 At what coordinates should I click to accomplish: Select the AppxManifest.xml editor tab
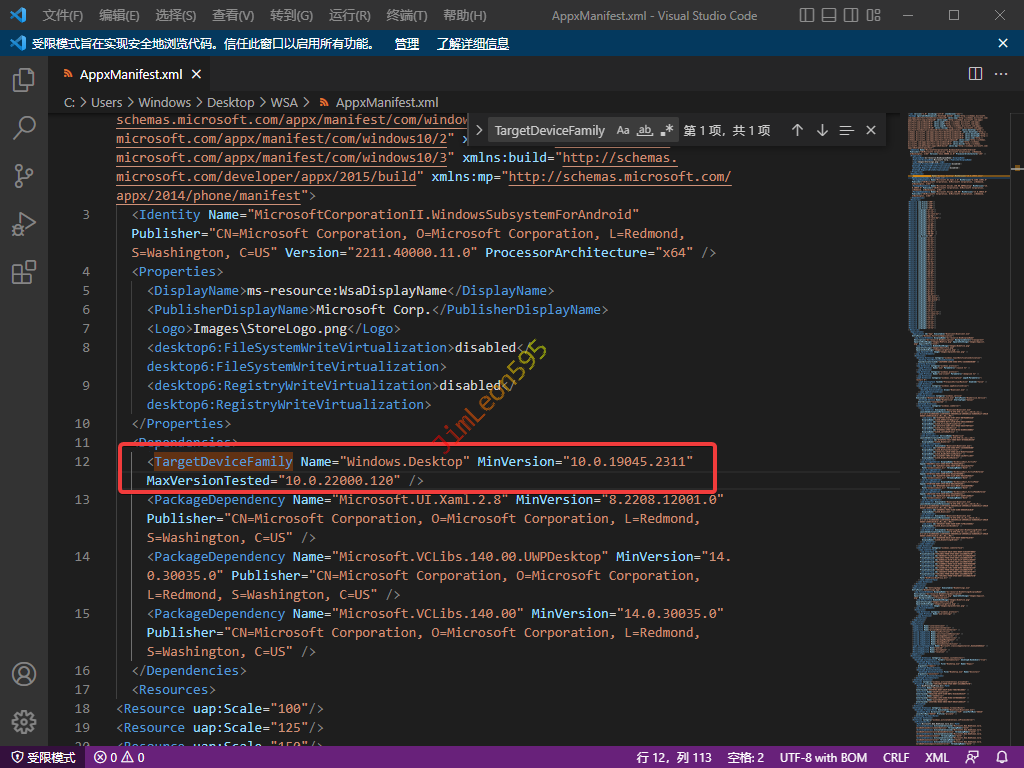coord(130,74)
